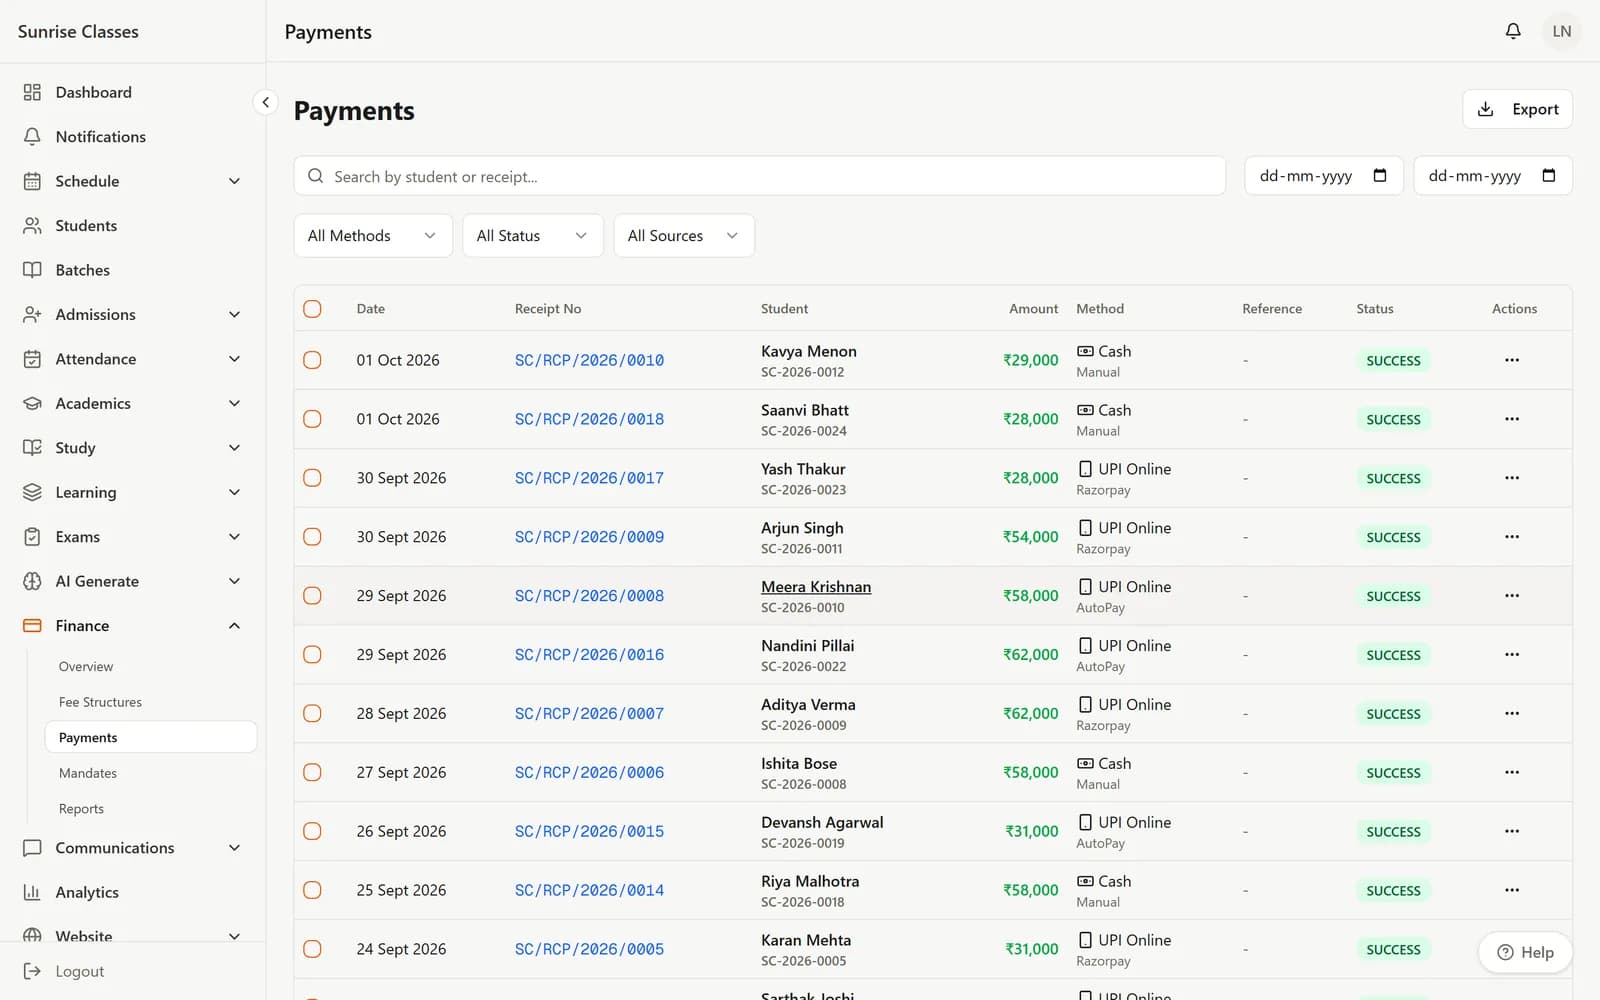
Task: Open Analytics in the sidebar
Action: click(132, 892)
